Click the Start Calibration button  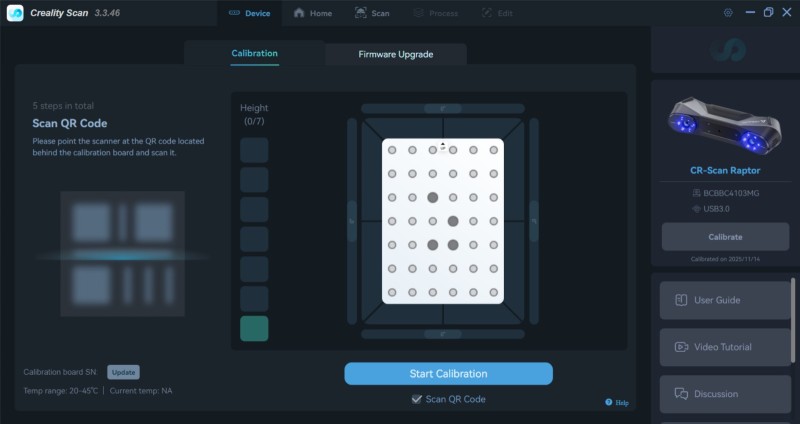[448, 373]
